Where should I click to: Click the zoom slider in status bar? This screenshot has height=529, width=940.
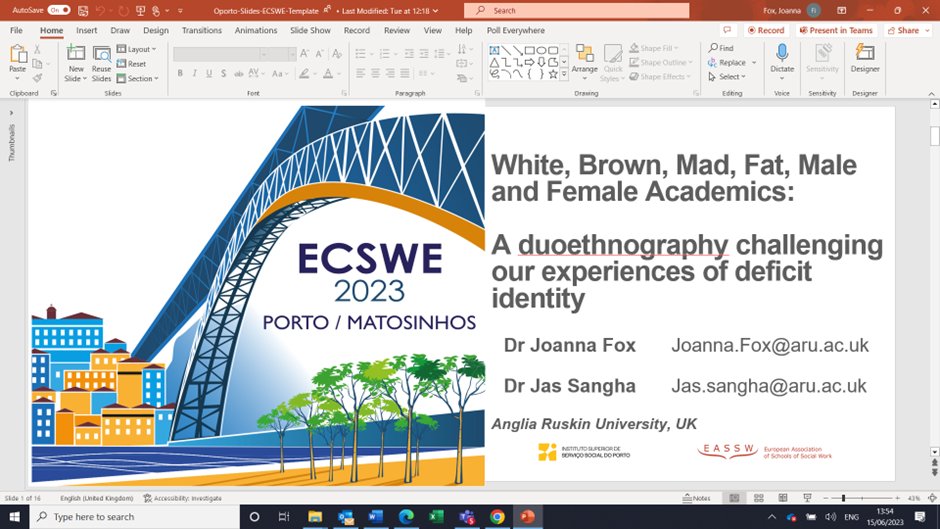861,498
